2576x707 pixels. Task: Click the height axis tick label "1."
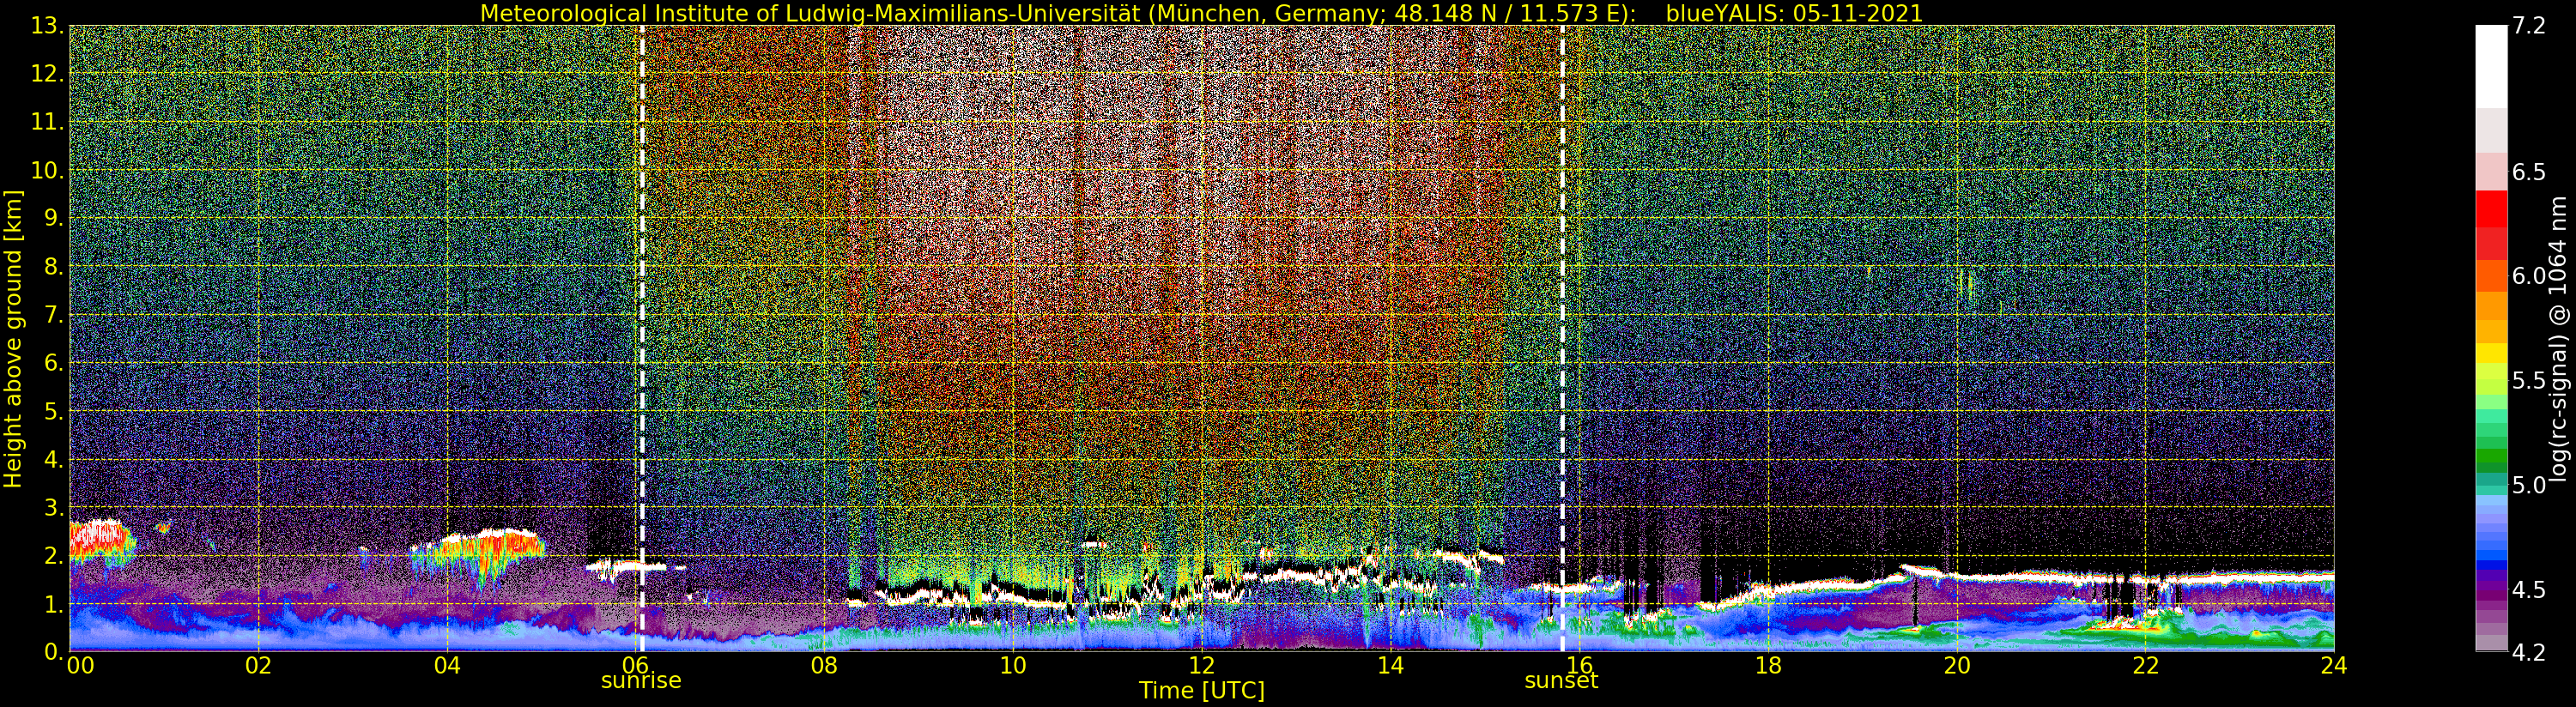click(x=54, y=603)
